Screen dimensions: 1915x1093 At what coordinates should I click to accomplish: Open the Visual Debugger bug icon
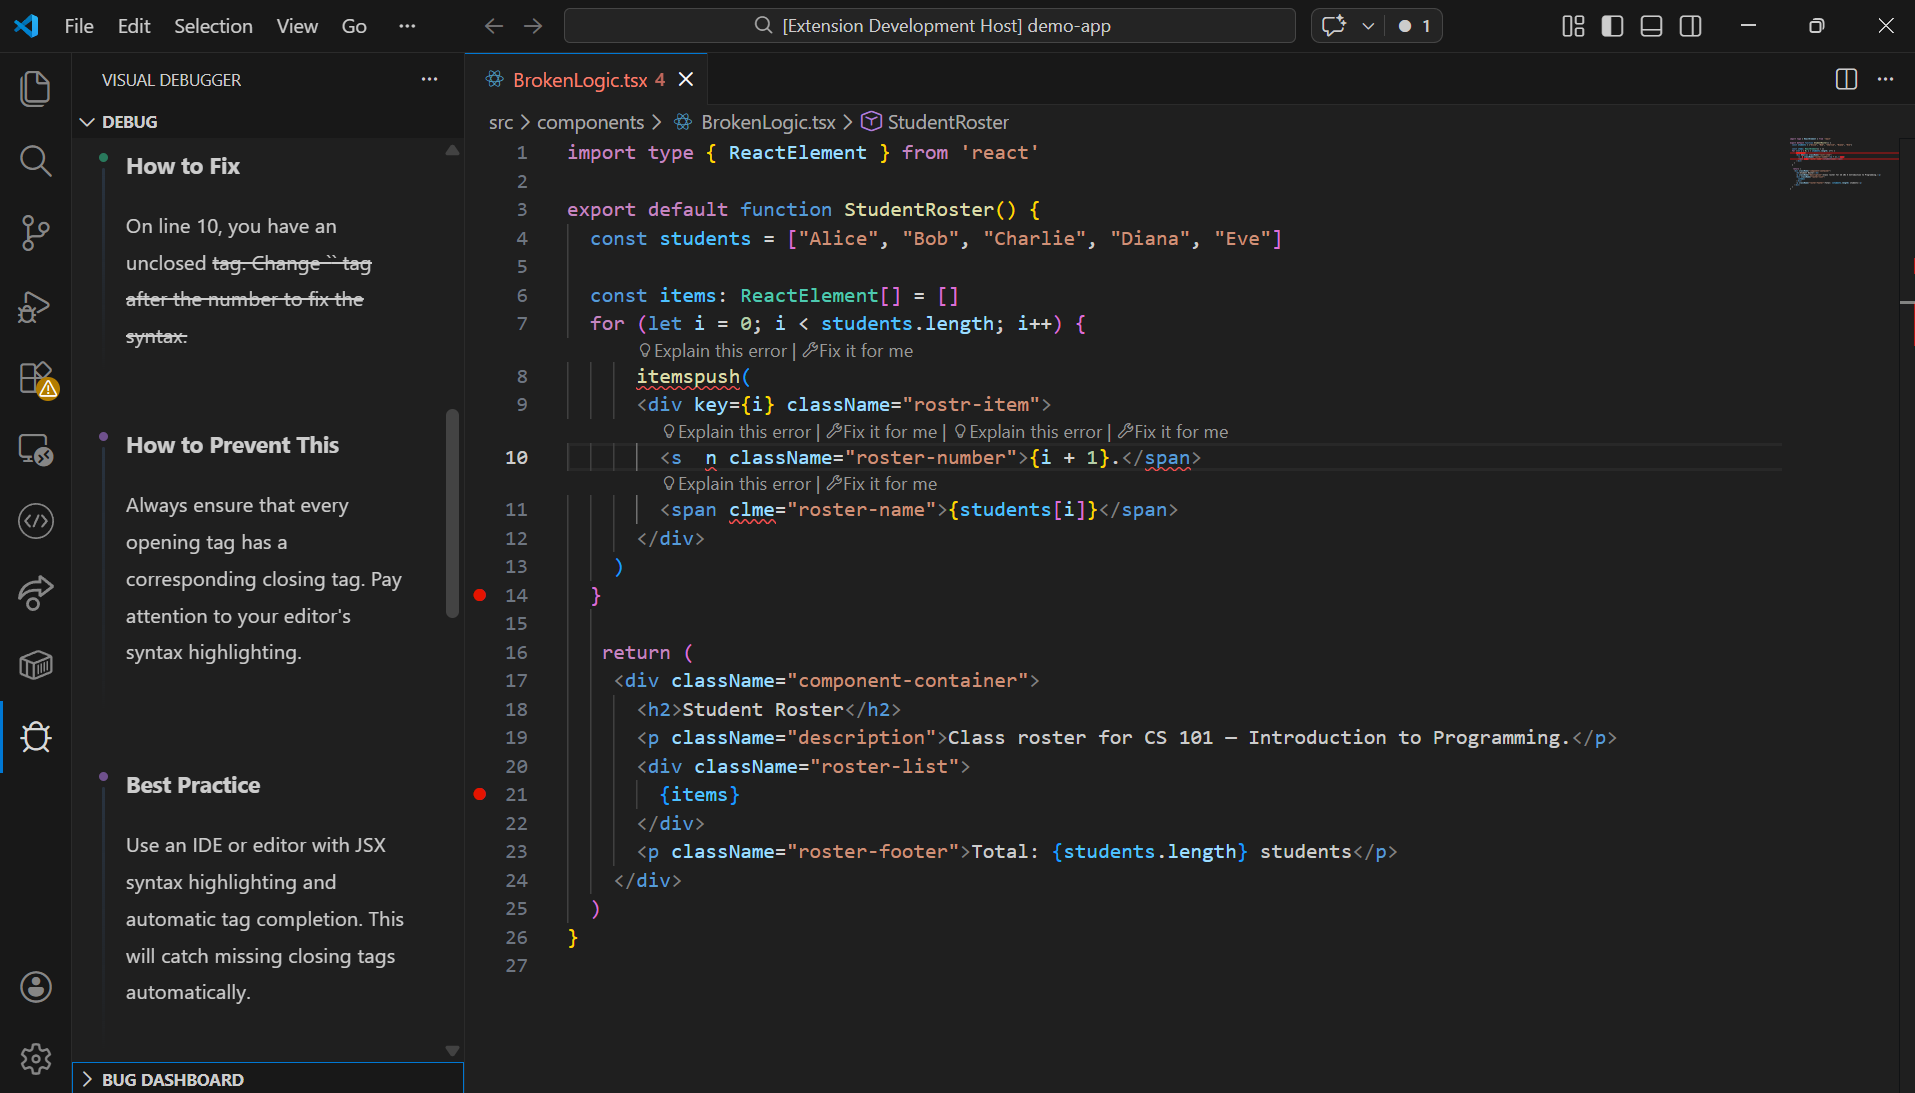[x=36, y=737]
